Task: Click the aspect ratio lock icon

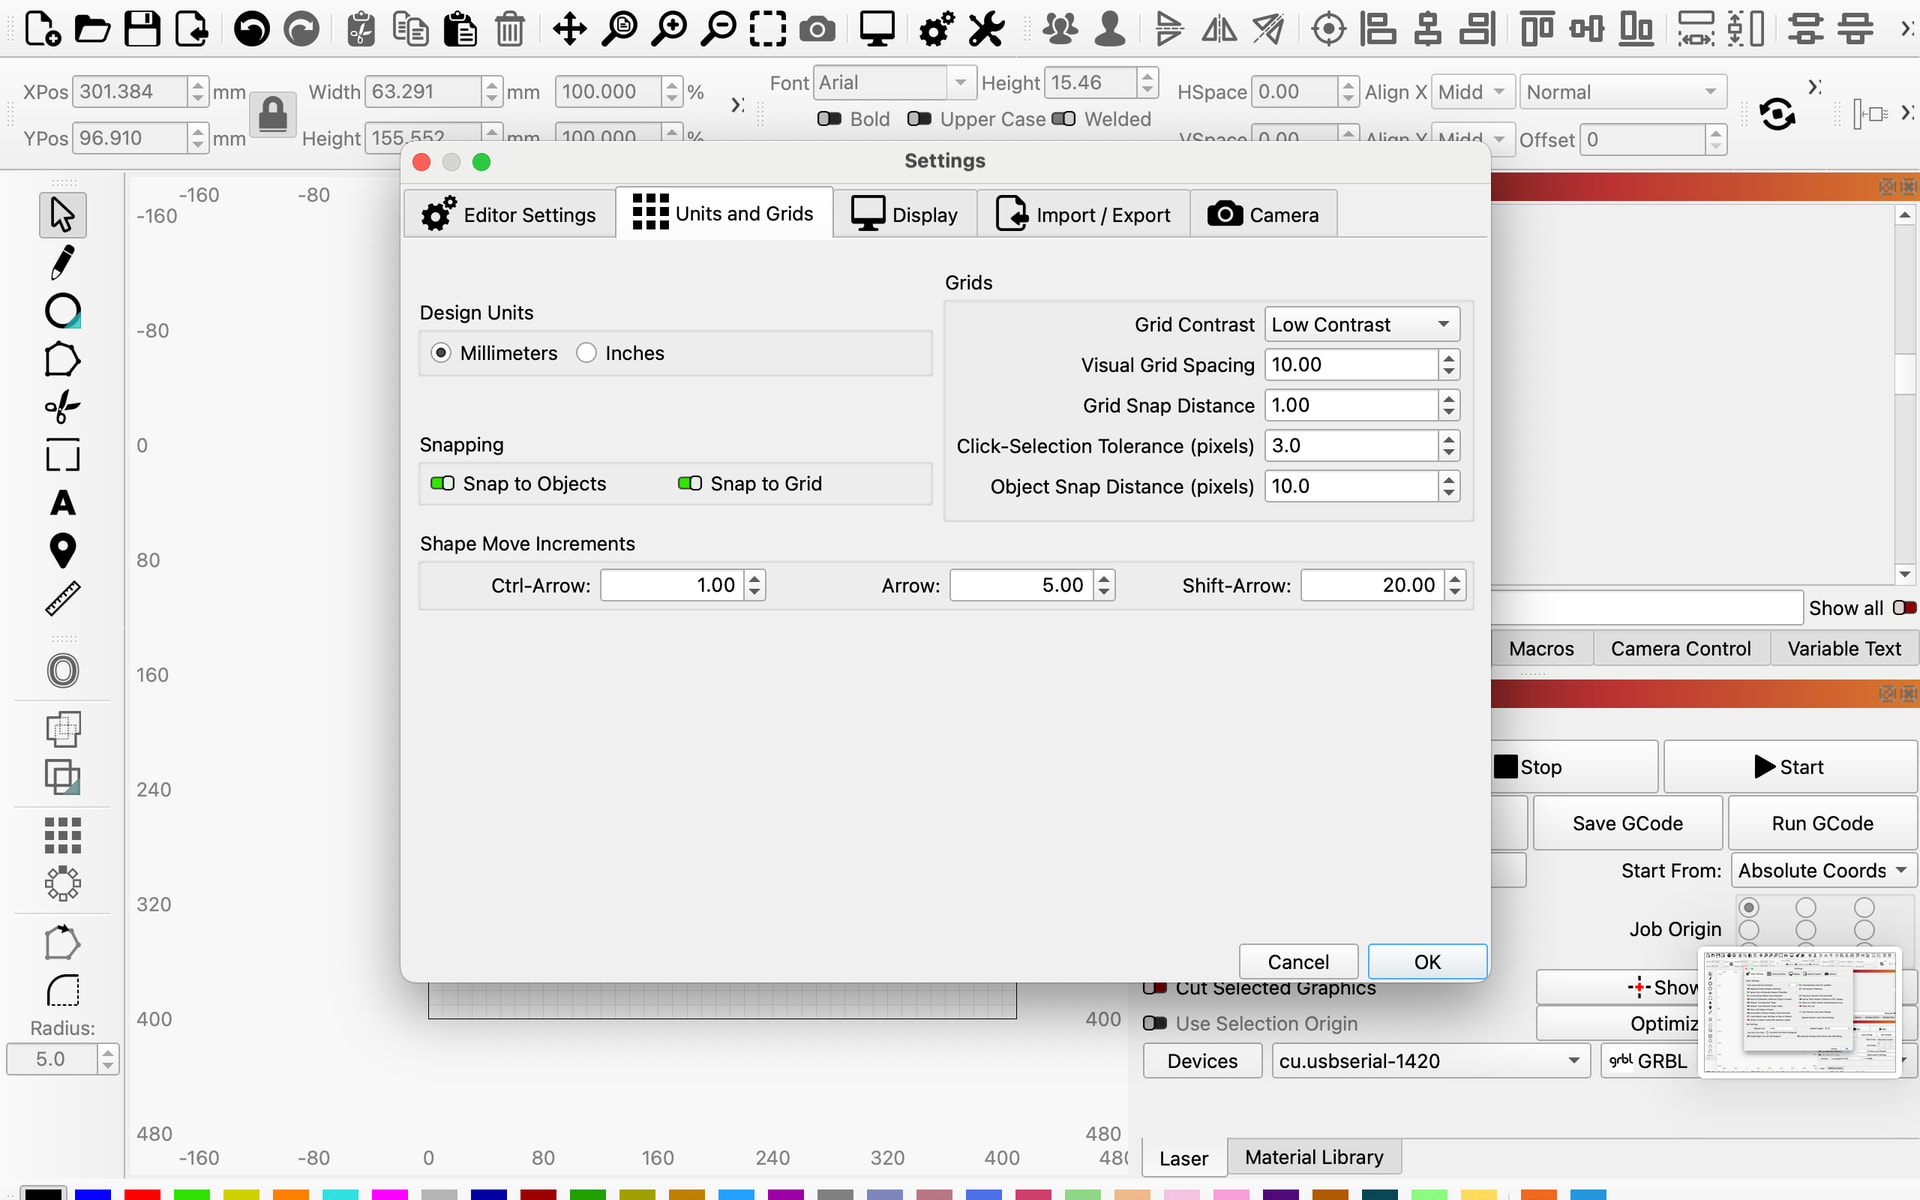Action: [272, 115]
